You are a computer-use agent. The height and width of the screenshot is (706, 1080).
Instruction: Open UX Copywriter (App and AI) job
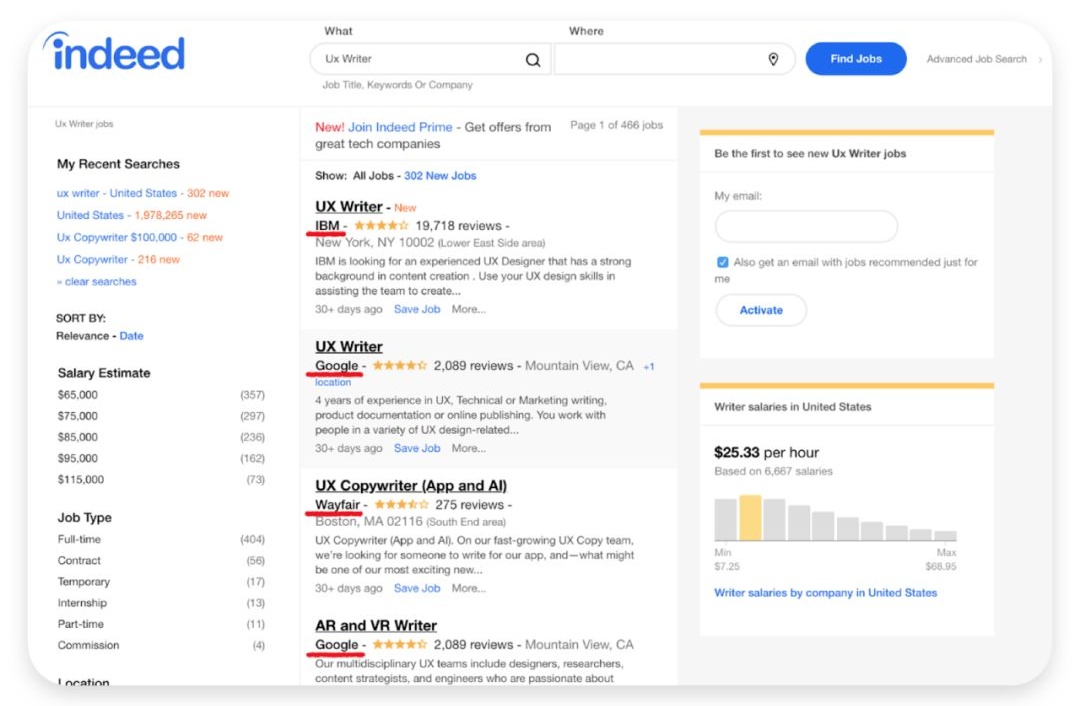tap(411, 486)
